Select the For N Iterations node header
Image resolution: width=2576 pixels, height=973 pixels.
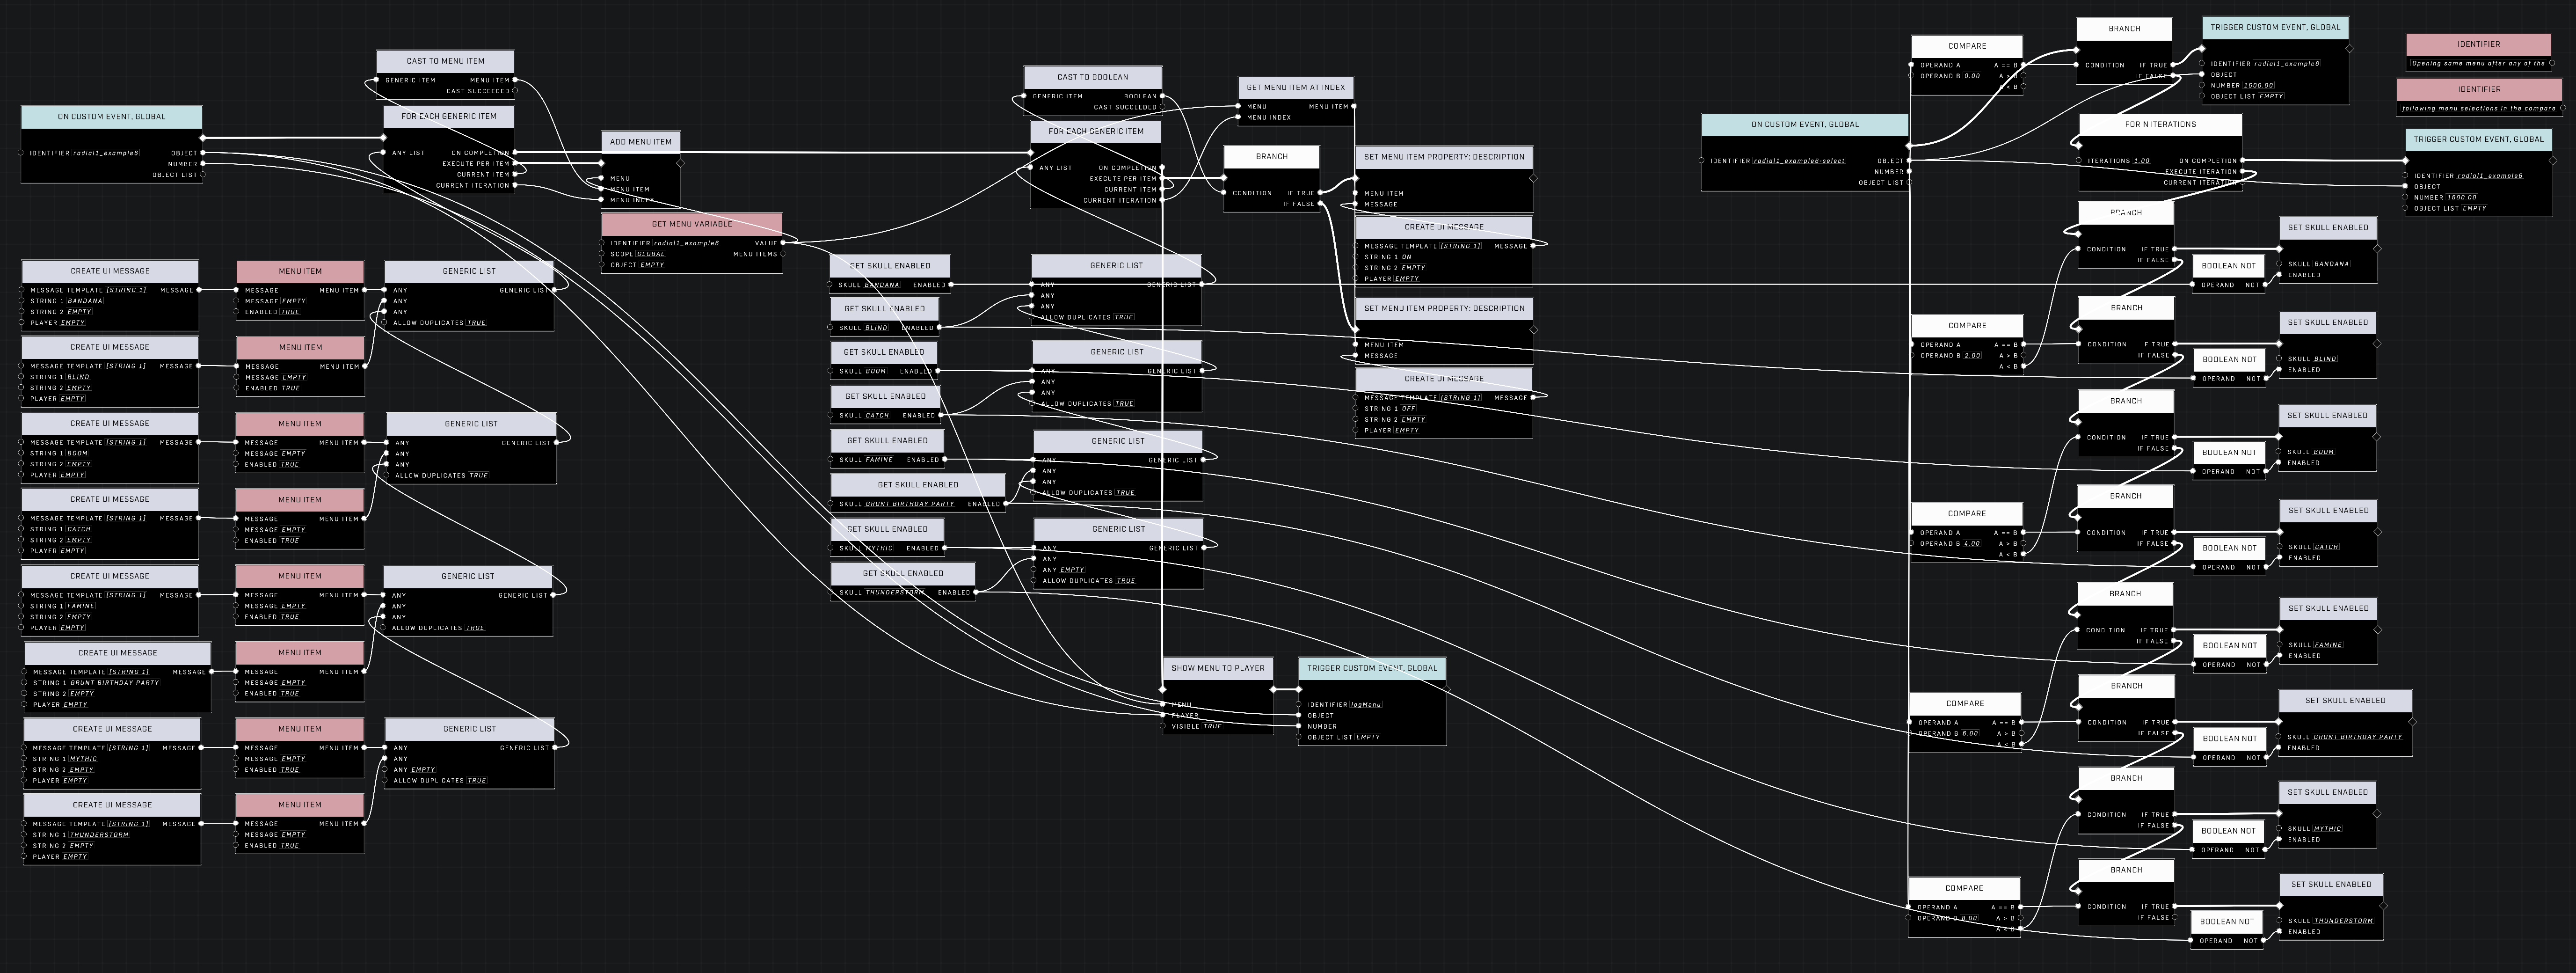tap(2160, 125)
